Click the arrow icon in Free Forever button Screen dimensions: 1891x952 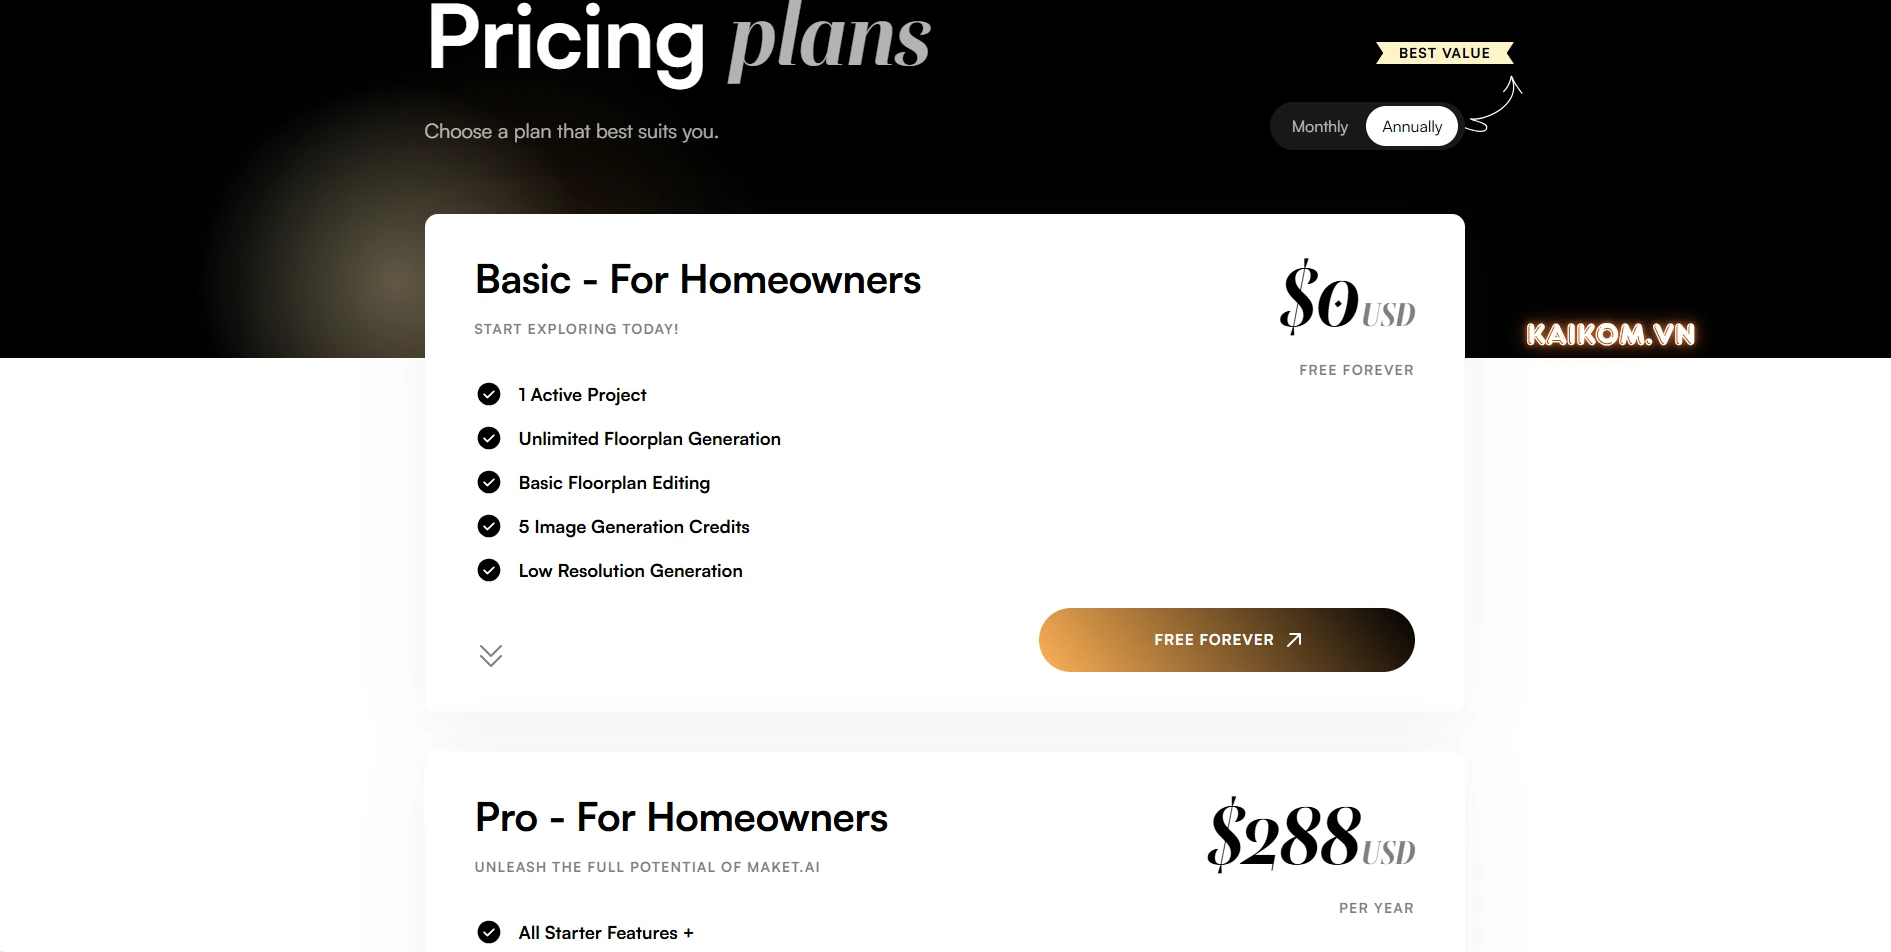(x=1294, y=640)
